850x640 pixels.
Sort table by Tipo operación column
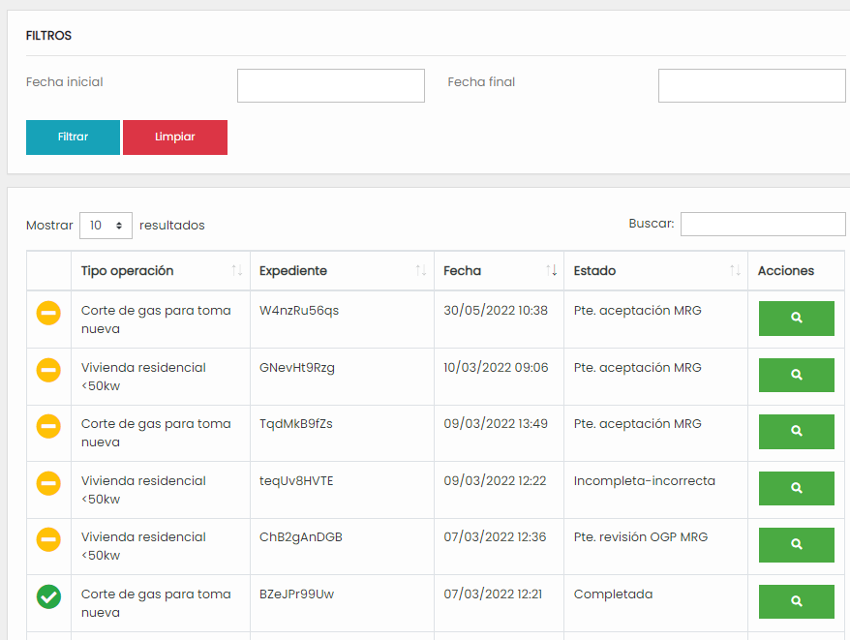pos(160,270)
